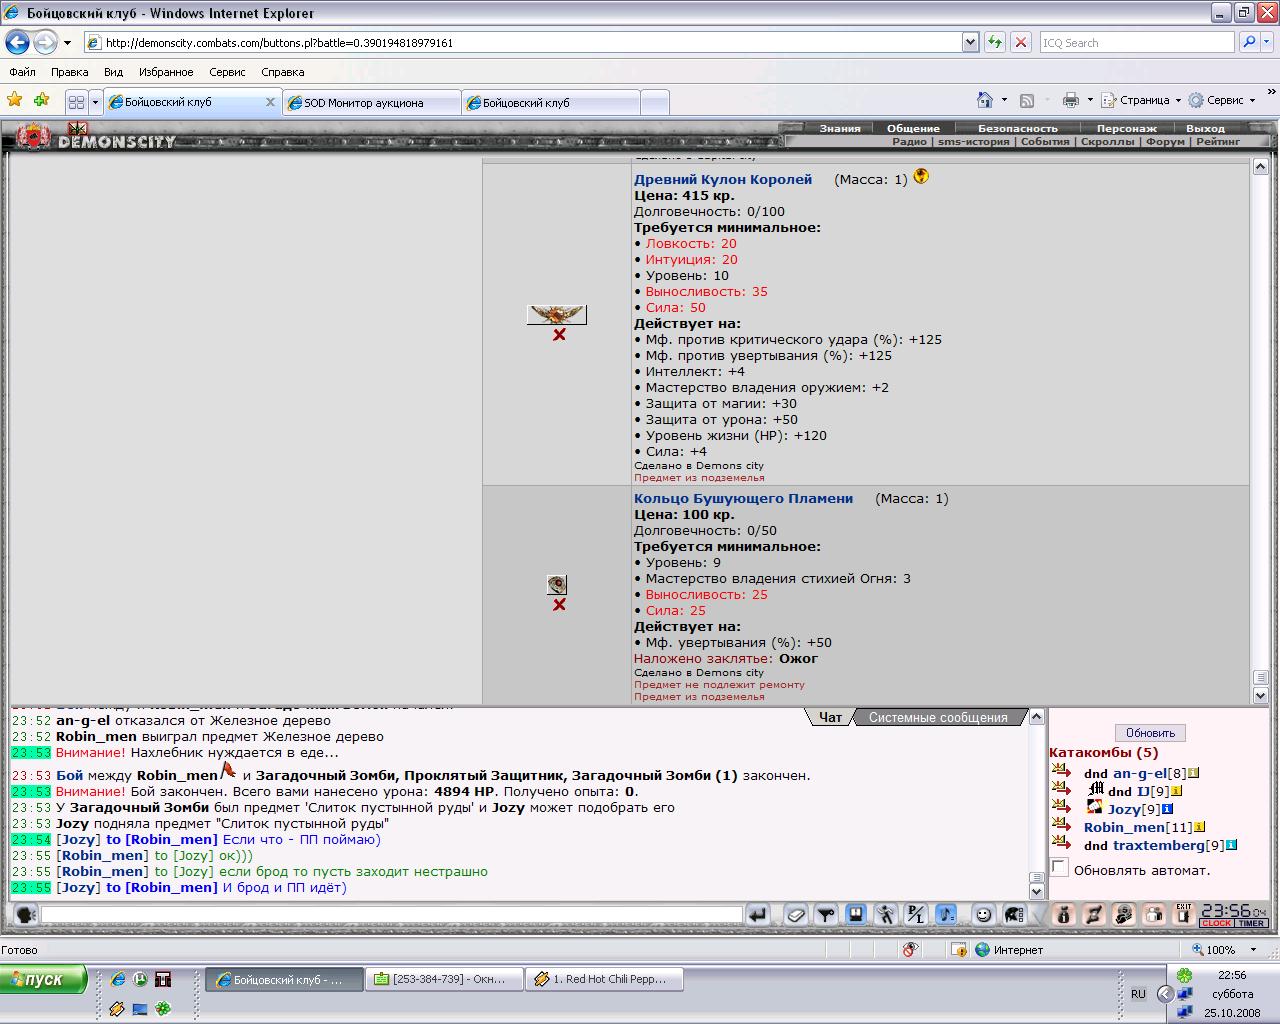
Task: Open the Общение menu
Action: 913,128
